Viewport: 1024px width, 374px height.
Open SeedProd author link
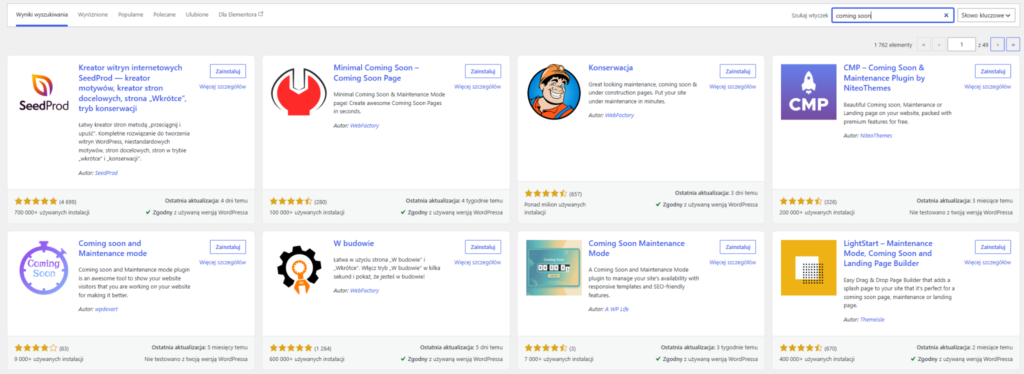[106, 173]
